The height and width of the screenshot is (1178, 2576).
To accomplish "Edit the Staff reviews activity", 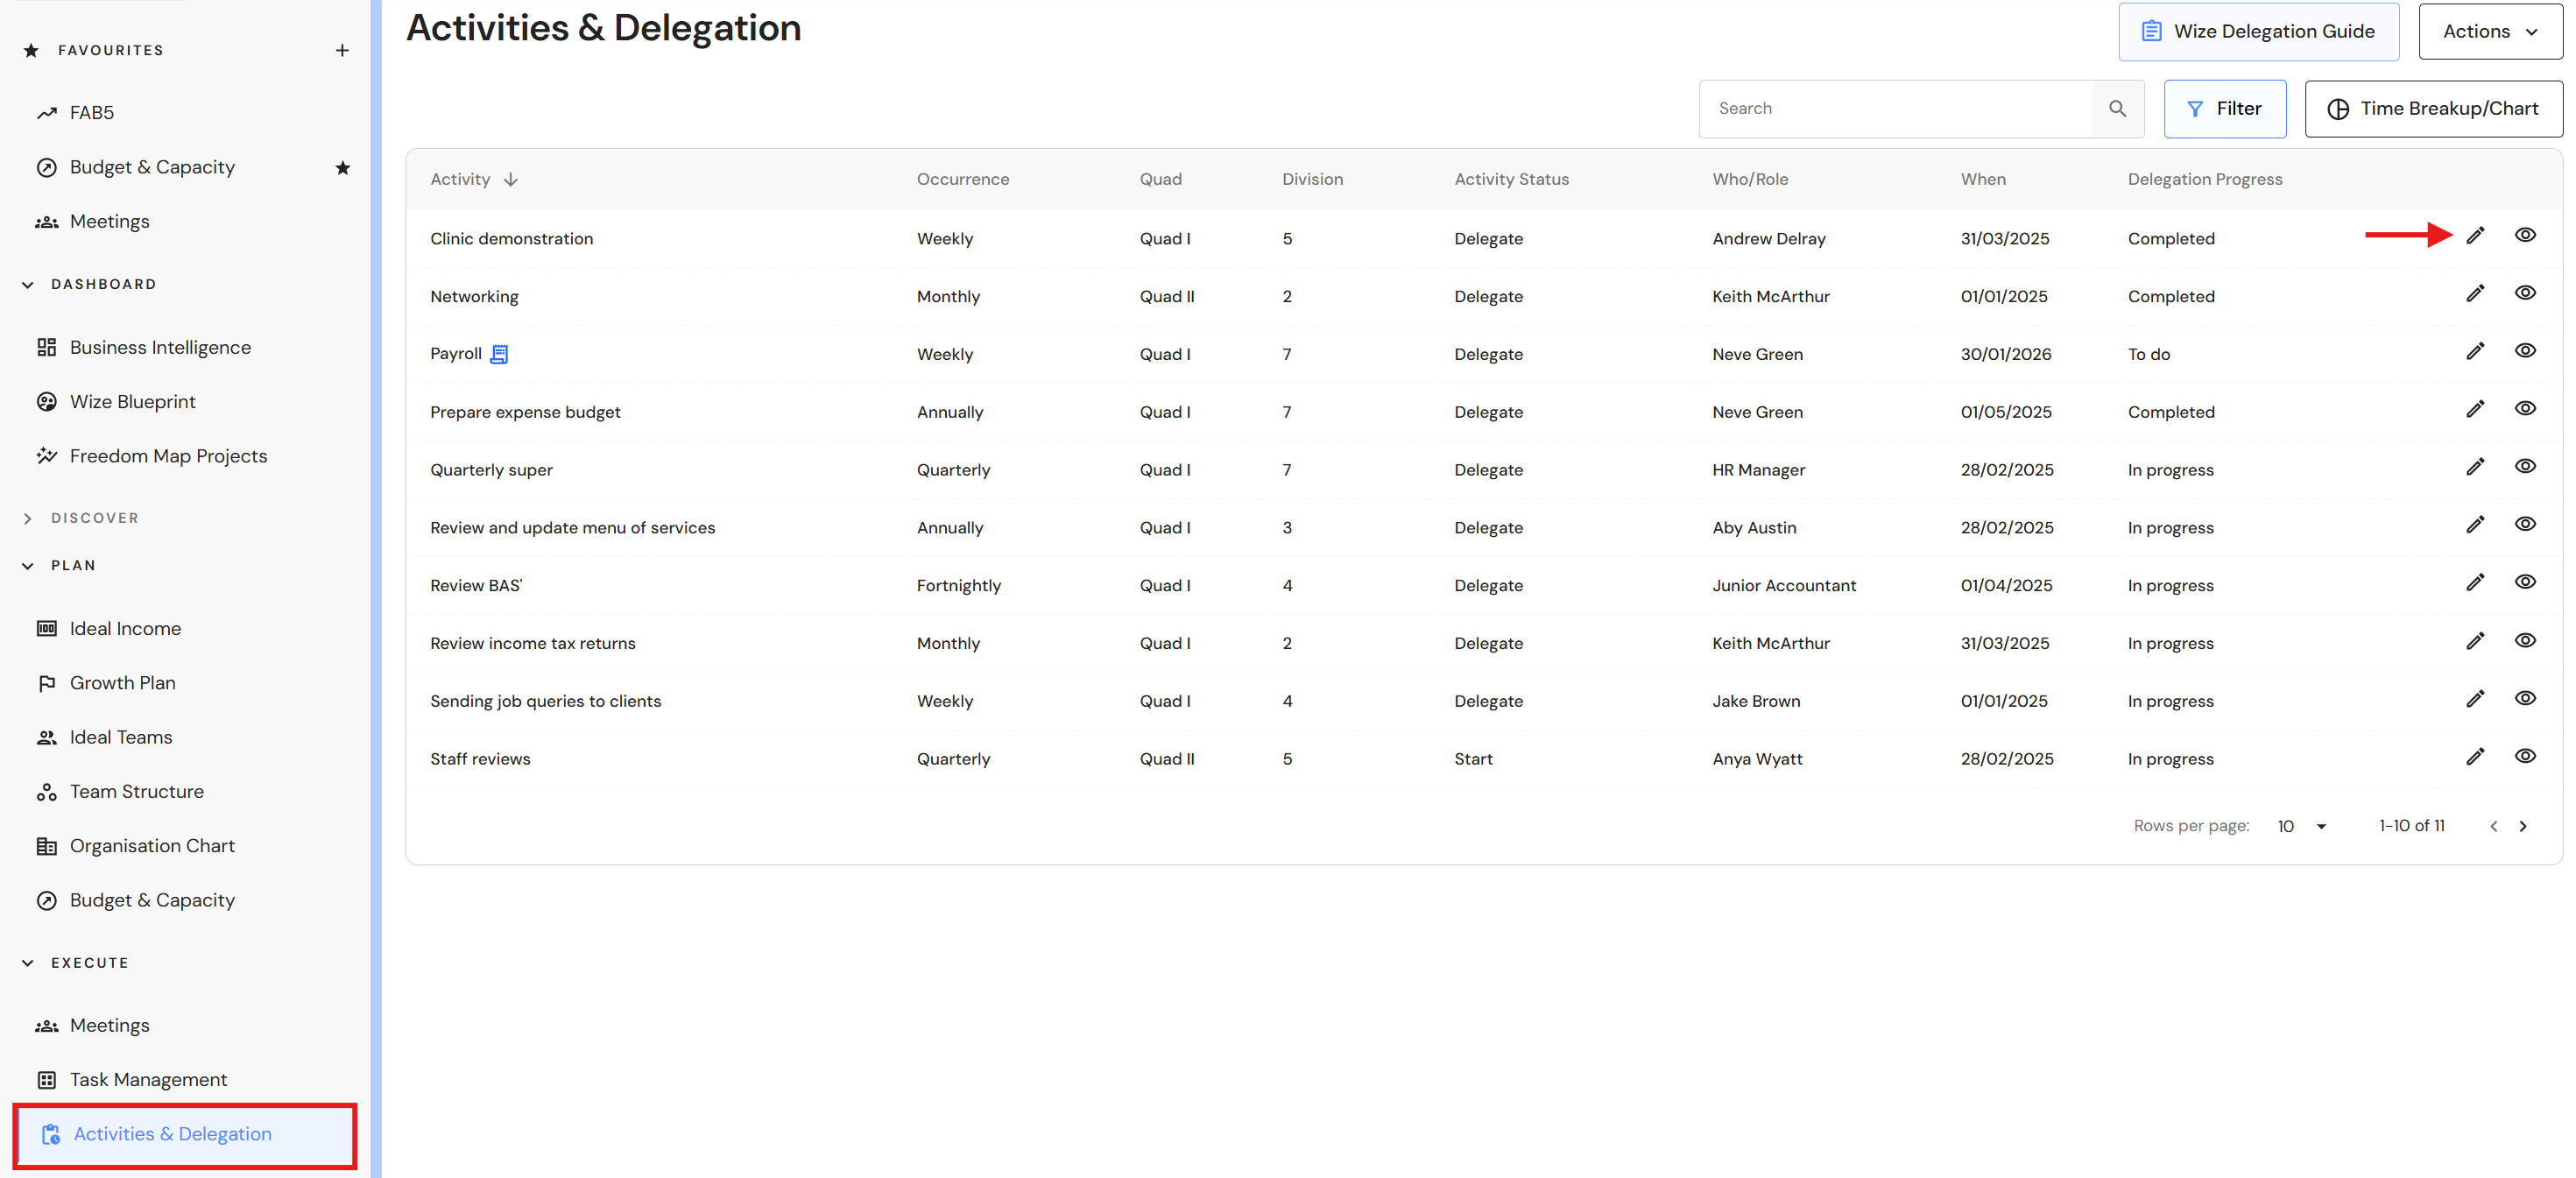I will point(2474,757).
